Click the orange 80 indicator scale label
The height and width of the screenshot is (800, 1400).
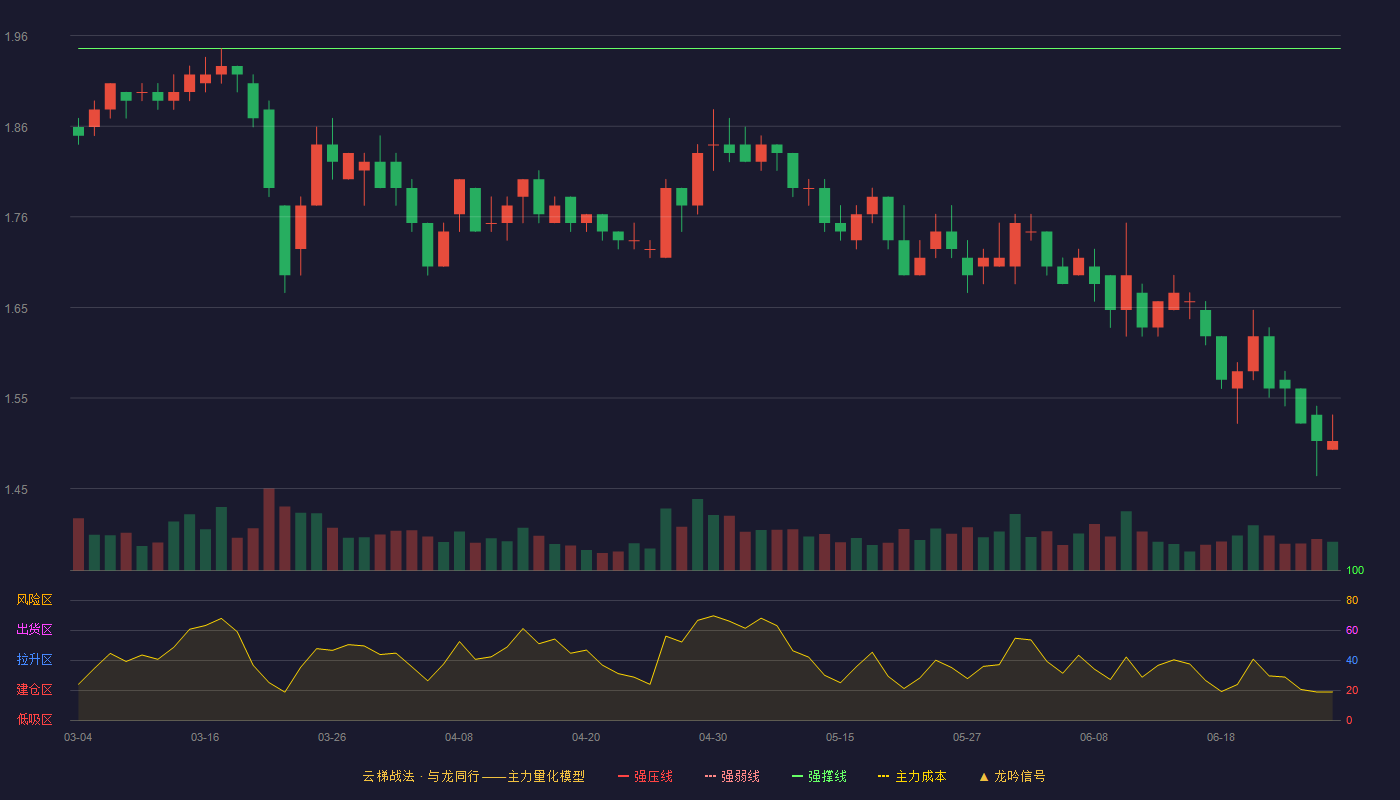pos(1352,600)
